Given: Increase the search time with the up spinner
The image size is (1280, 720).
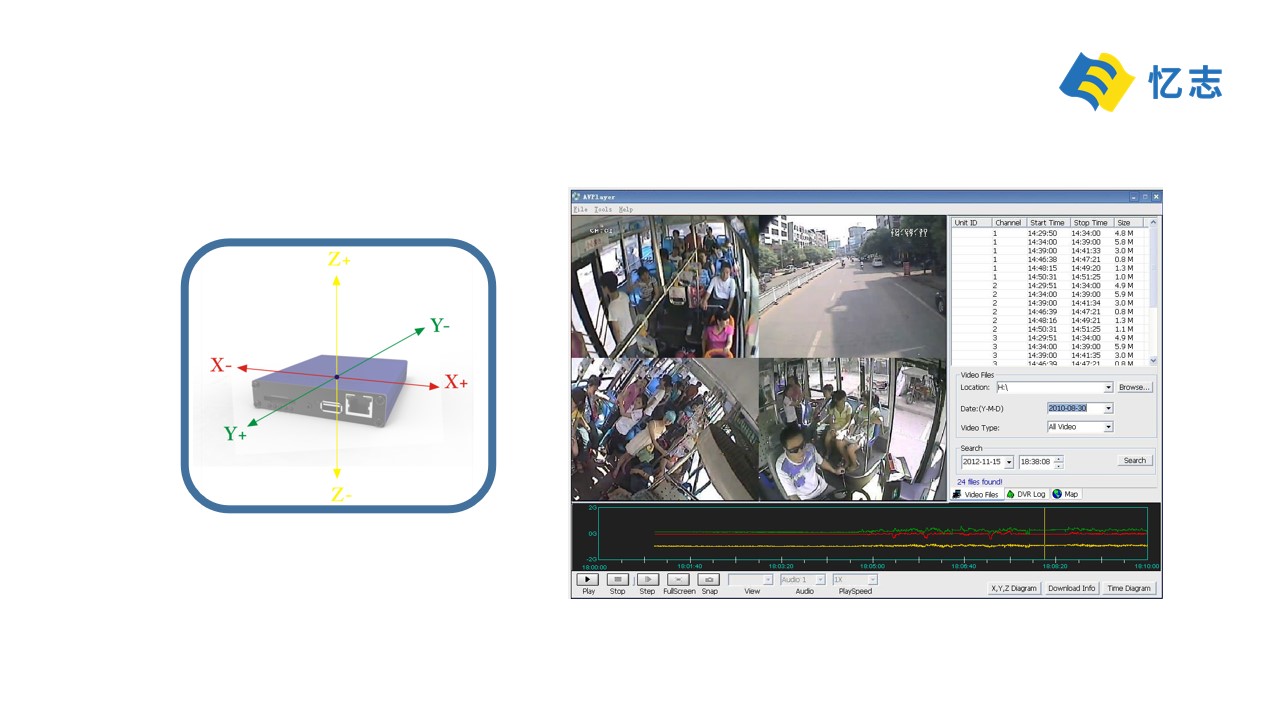Looking at the screenshot, I should (x=1059, y=458).
